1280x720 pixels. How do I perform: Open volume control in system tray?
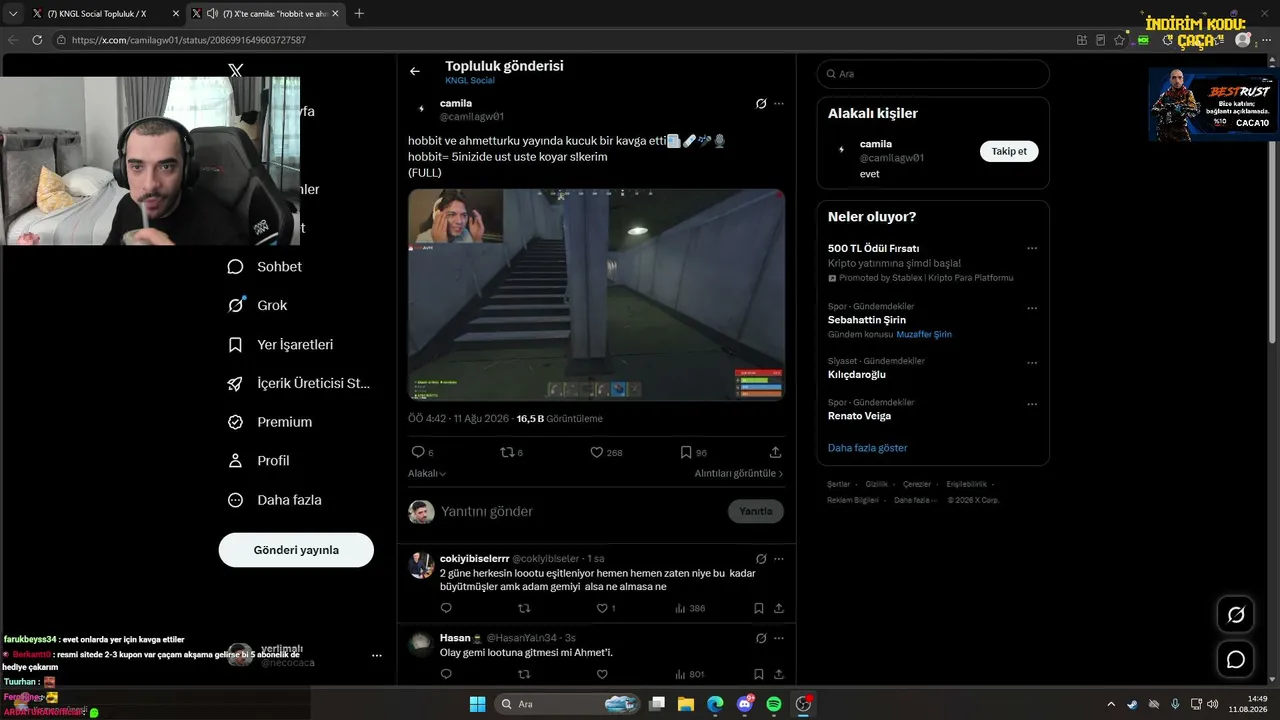[x=1212, y=704]
